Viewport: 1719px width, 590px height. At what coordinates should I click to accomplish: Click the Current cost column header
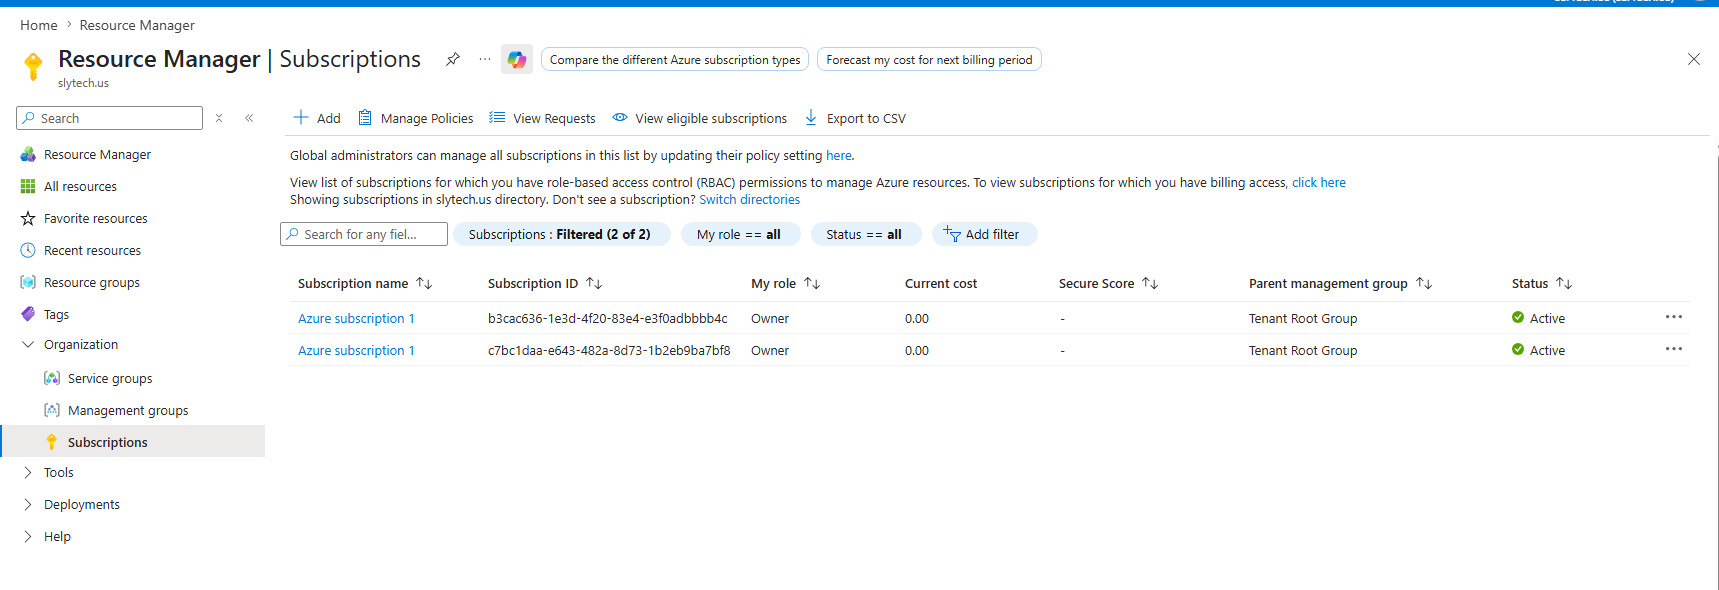click(941, 283)
